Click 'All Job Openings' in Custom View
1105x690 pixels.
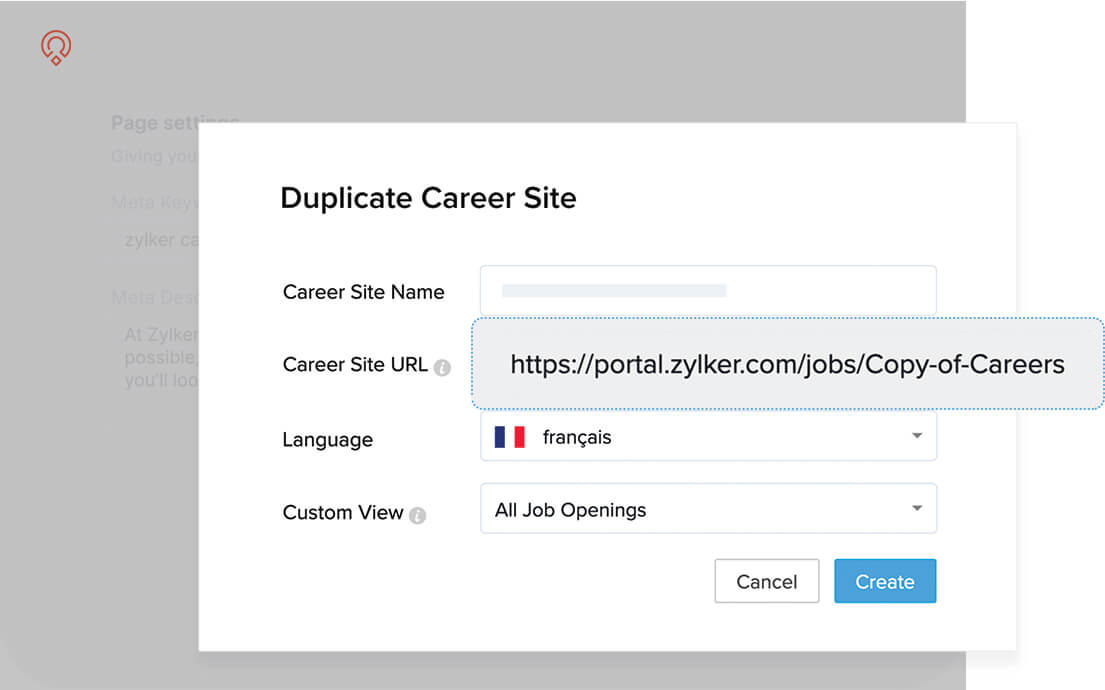(571, 510)
